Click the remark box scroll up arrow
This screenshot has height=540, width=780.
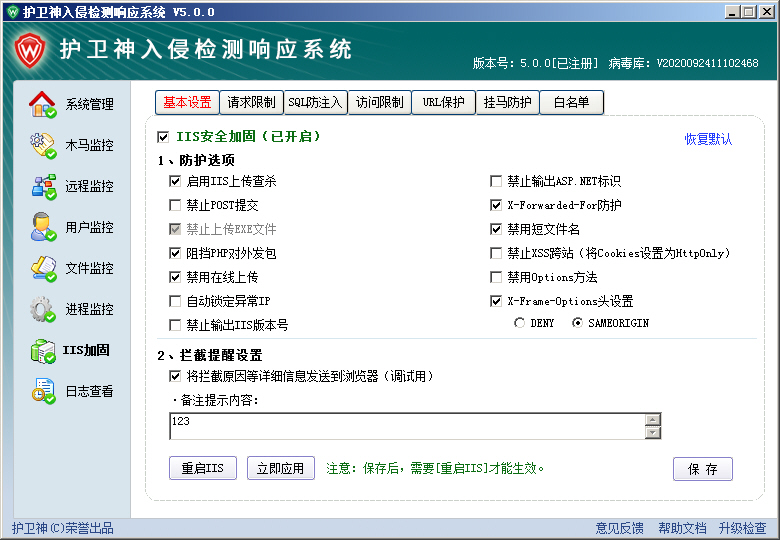click(652, 419)
